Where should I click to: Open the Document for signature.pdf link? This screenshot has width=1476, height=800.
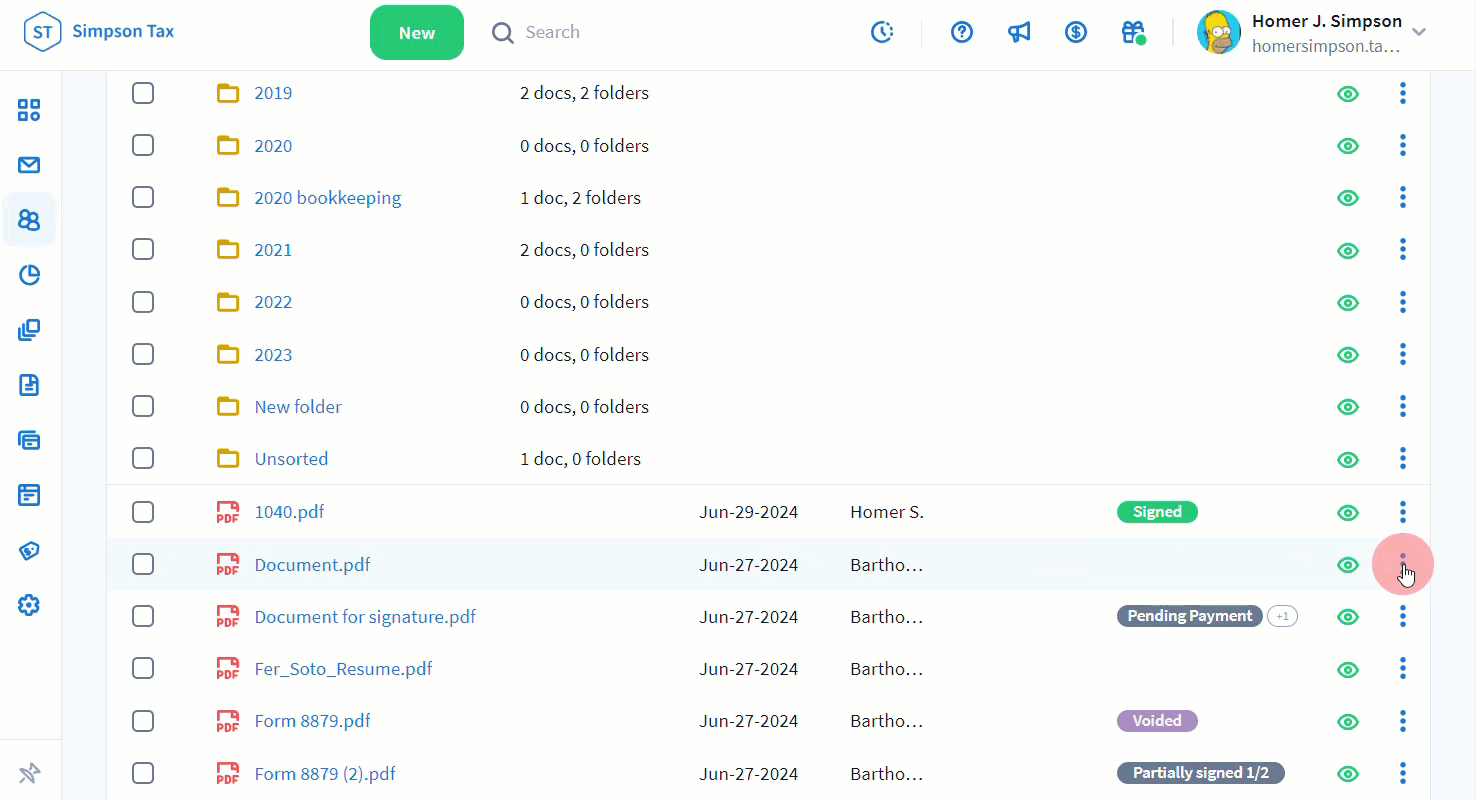coord(365,617)
